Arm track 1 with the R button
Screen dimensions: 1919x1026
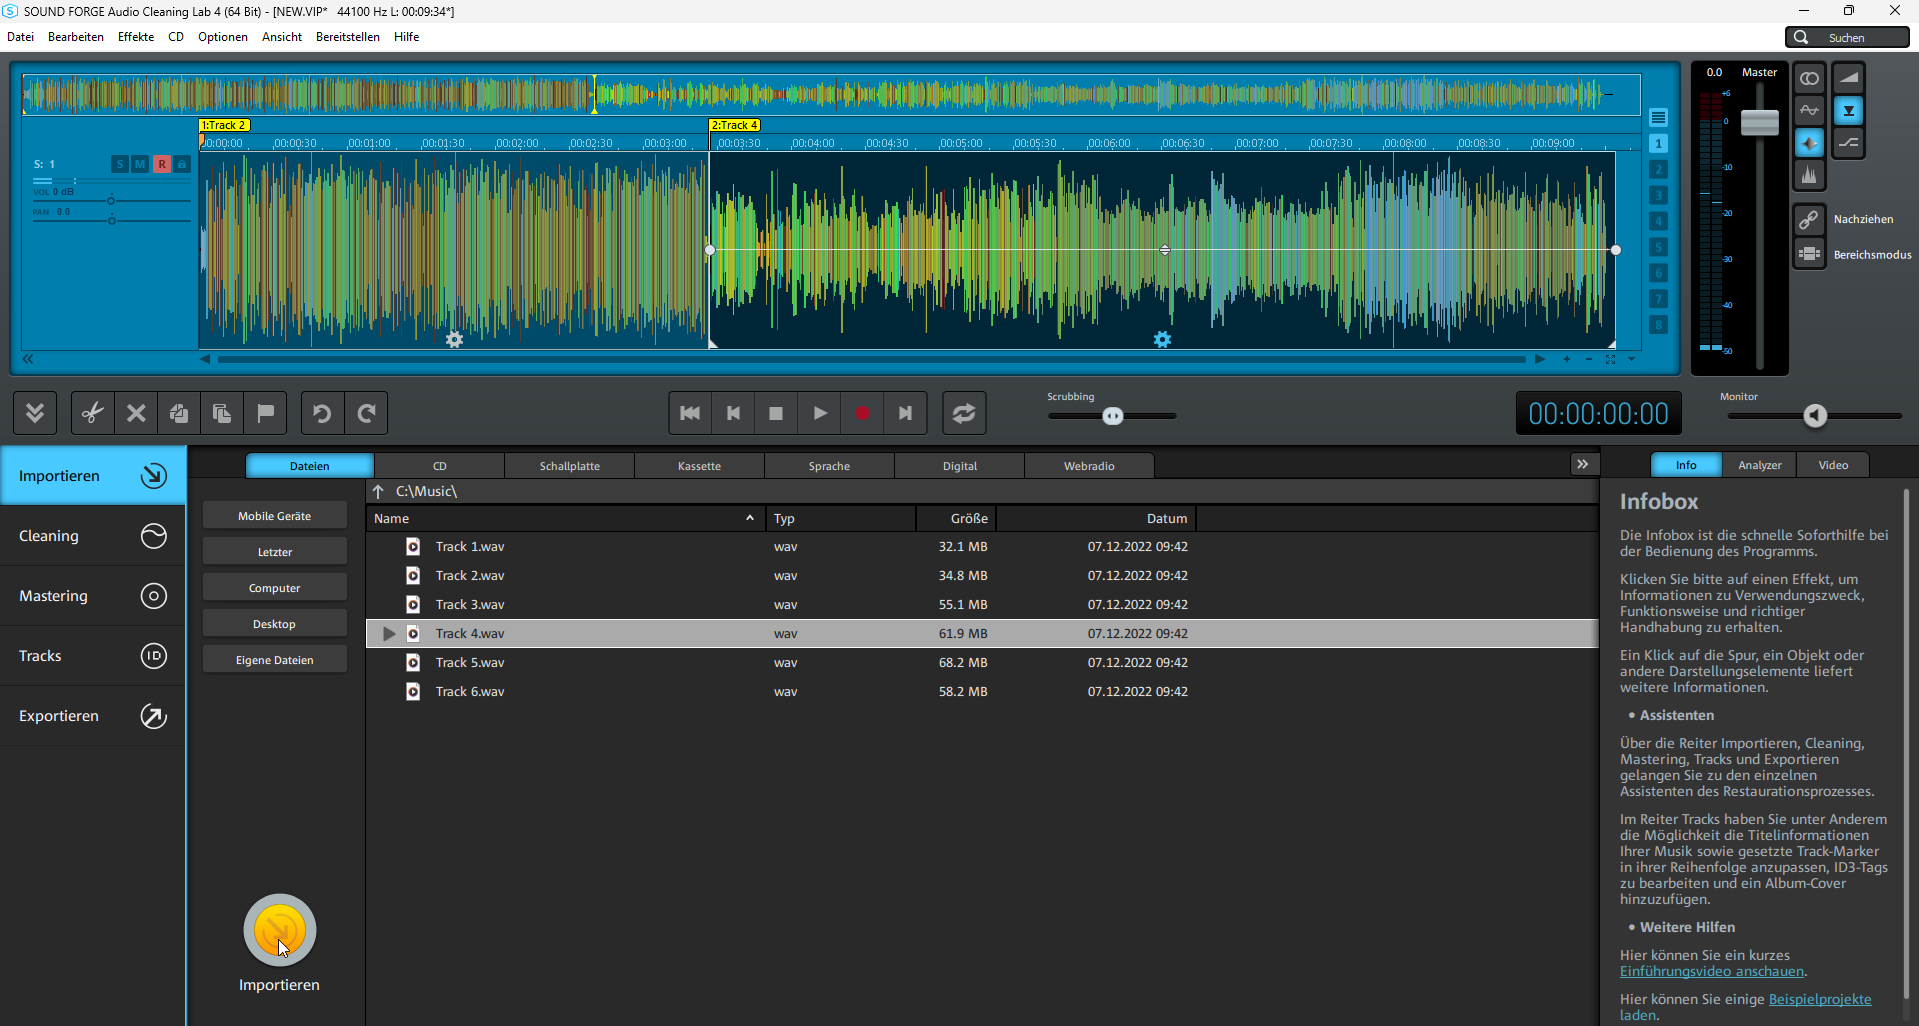161,164
